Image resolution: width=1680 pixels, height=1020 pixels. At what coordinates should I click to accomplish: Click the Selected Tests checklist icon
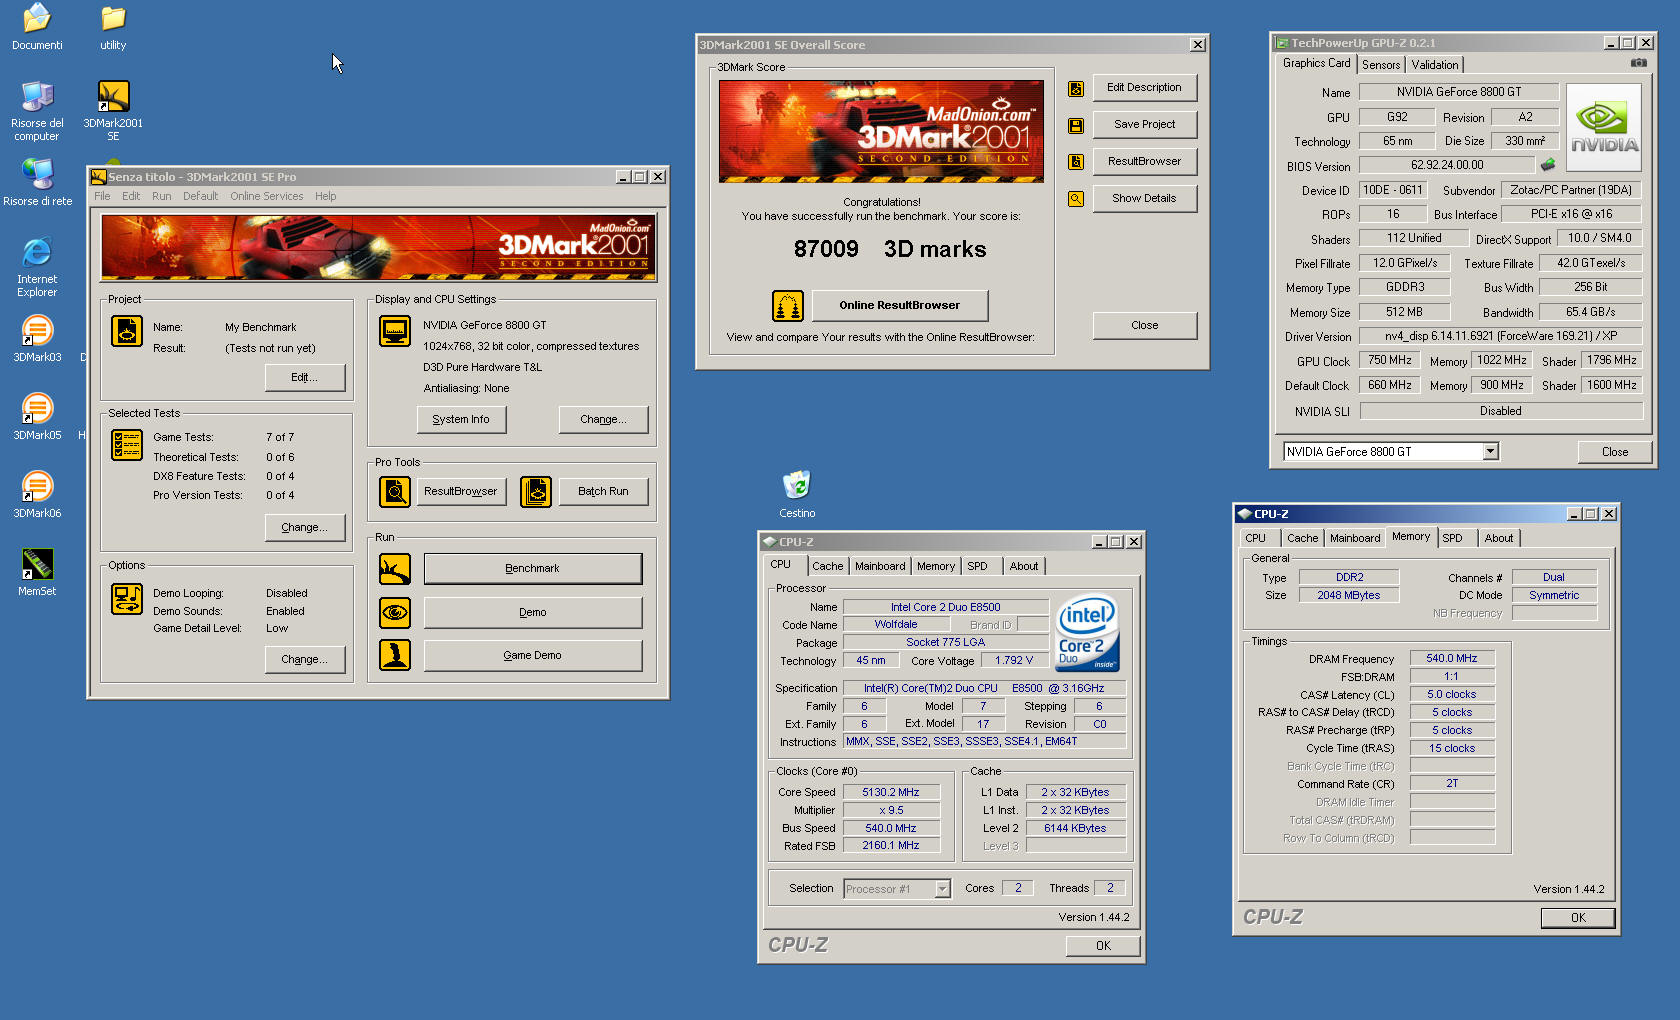pyautogui.click(x=127, y=445)
